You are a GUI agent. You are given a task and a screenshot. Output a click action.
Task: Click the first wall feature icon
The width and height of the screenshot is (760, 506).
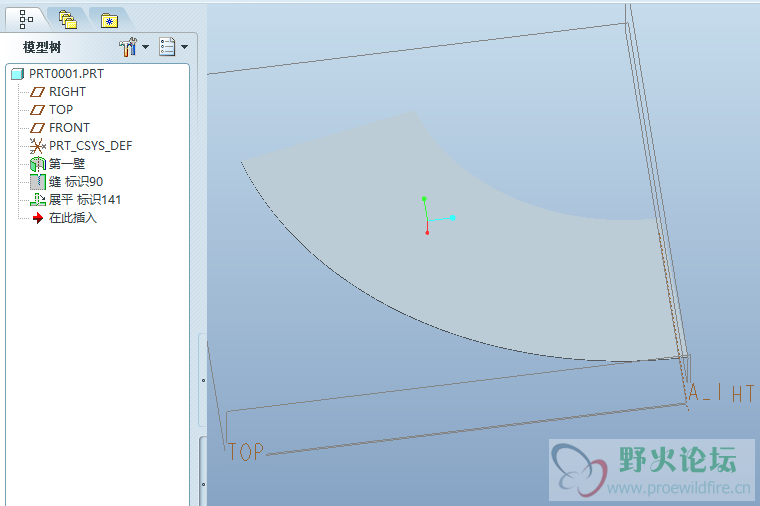click(38, 164)
